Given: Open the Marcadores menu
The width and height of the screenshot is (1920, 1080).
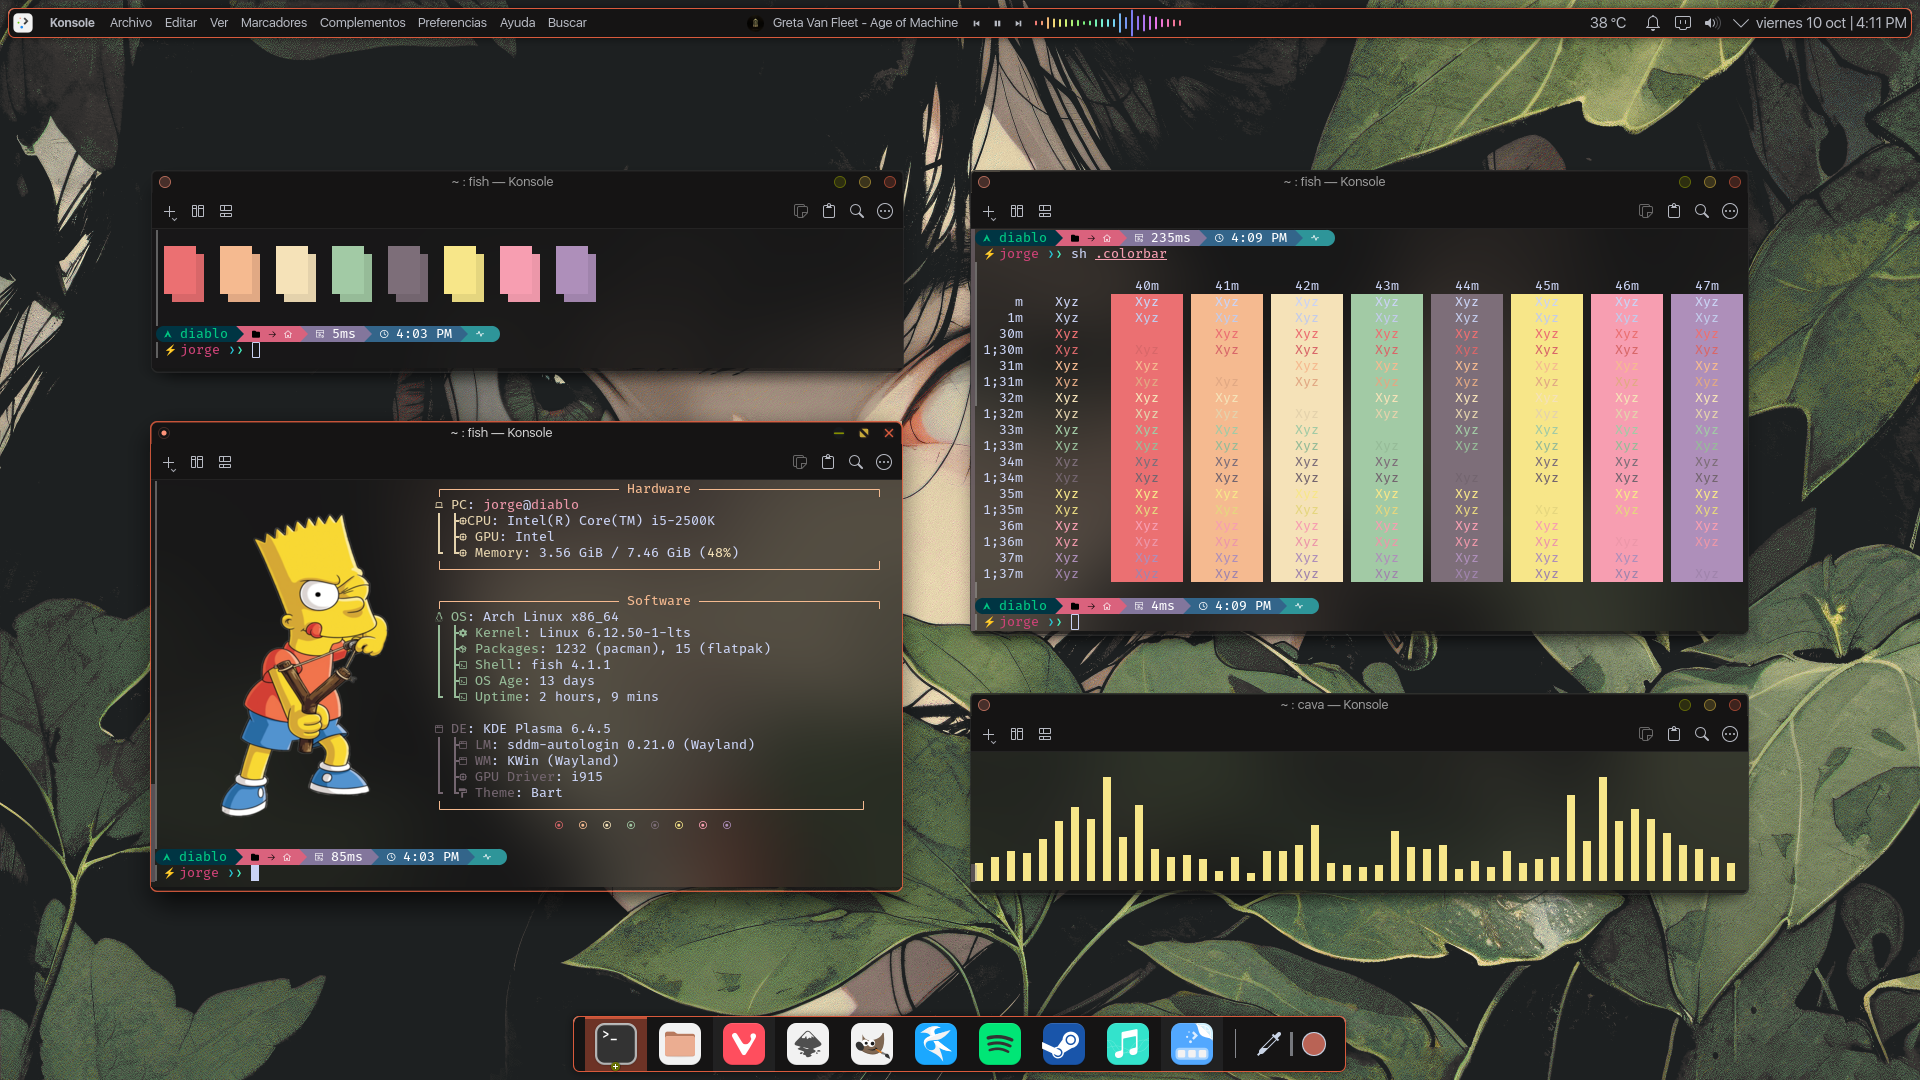Looking at the screenshot, I should pos(274,22).
